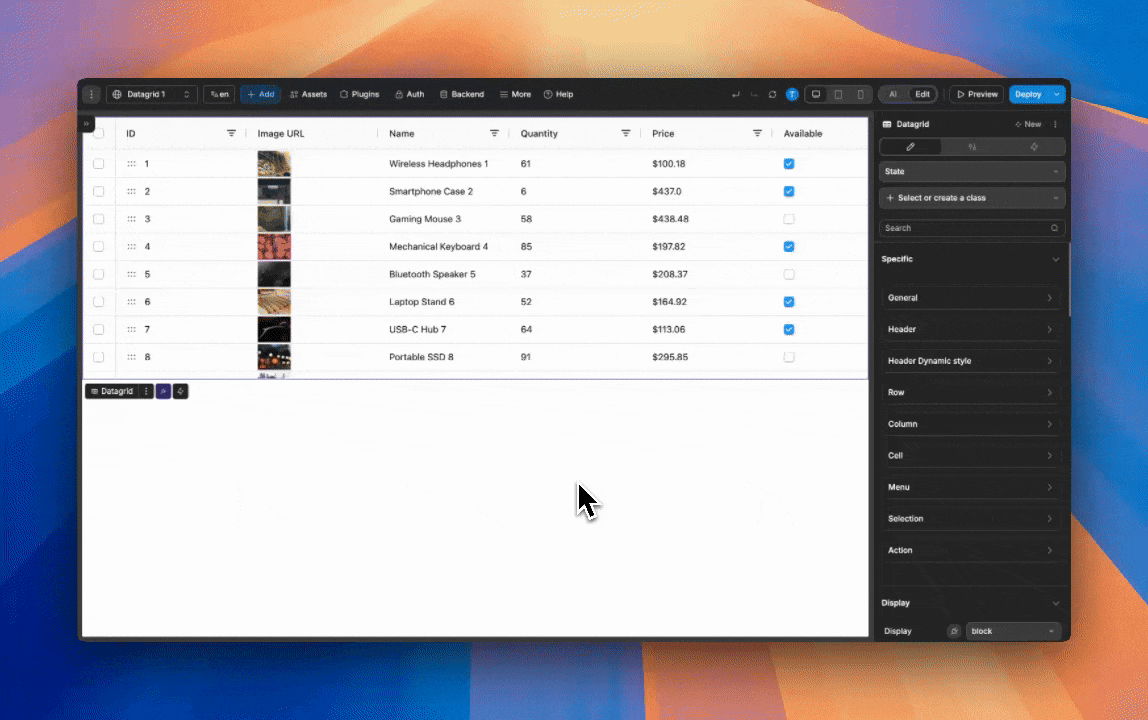Select the row checkbox for Bluetooth Speaker 5
Viewport: 1148px width, 720px height.
[97, 273]
